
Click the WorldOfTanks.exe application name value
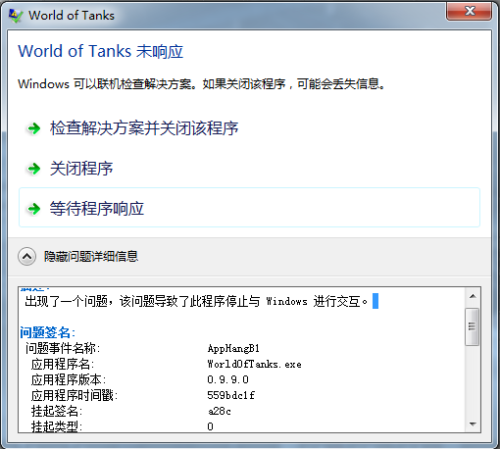254,364
